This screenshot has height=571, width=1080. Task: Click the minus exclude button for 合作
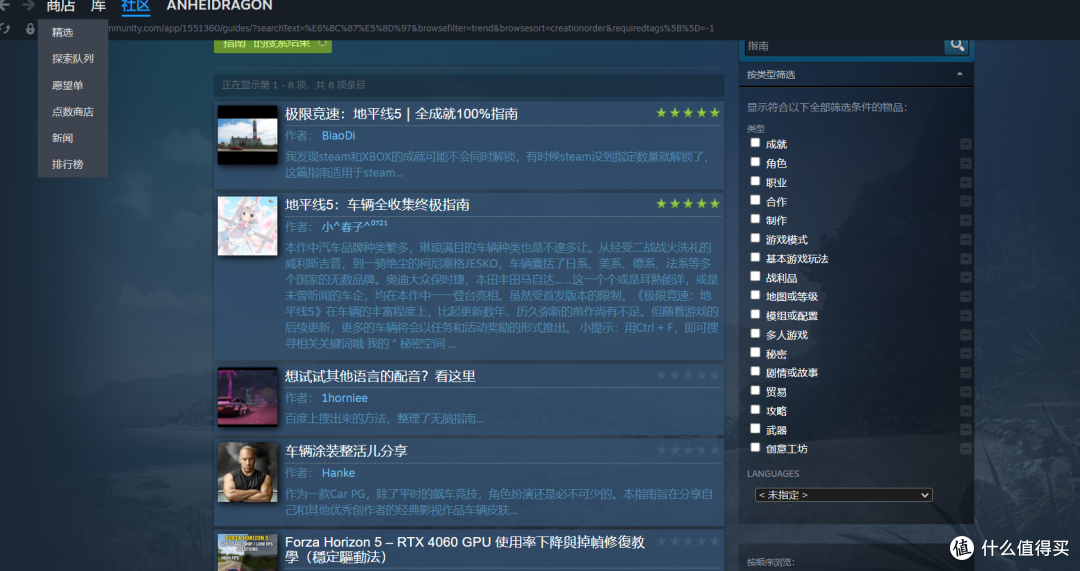966,202
